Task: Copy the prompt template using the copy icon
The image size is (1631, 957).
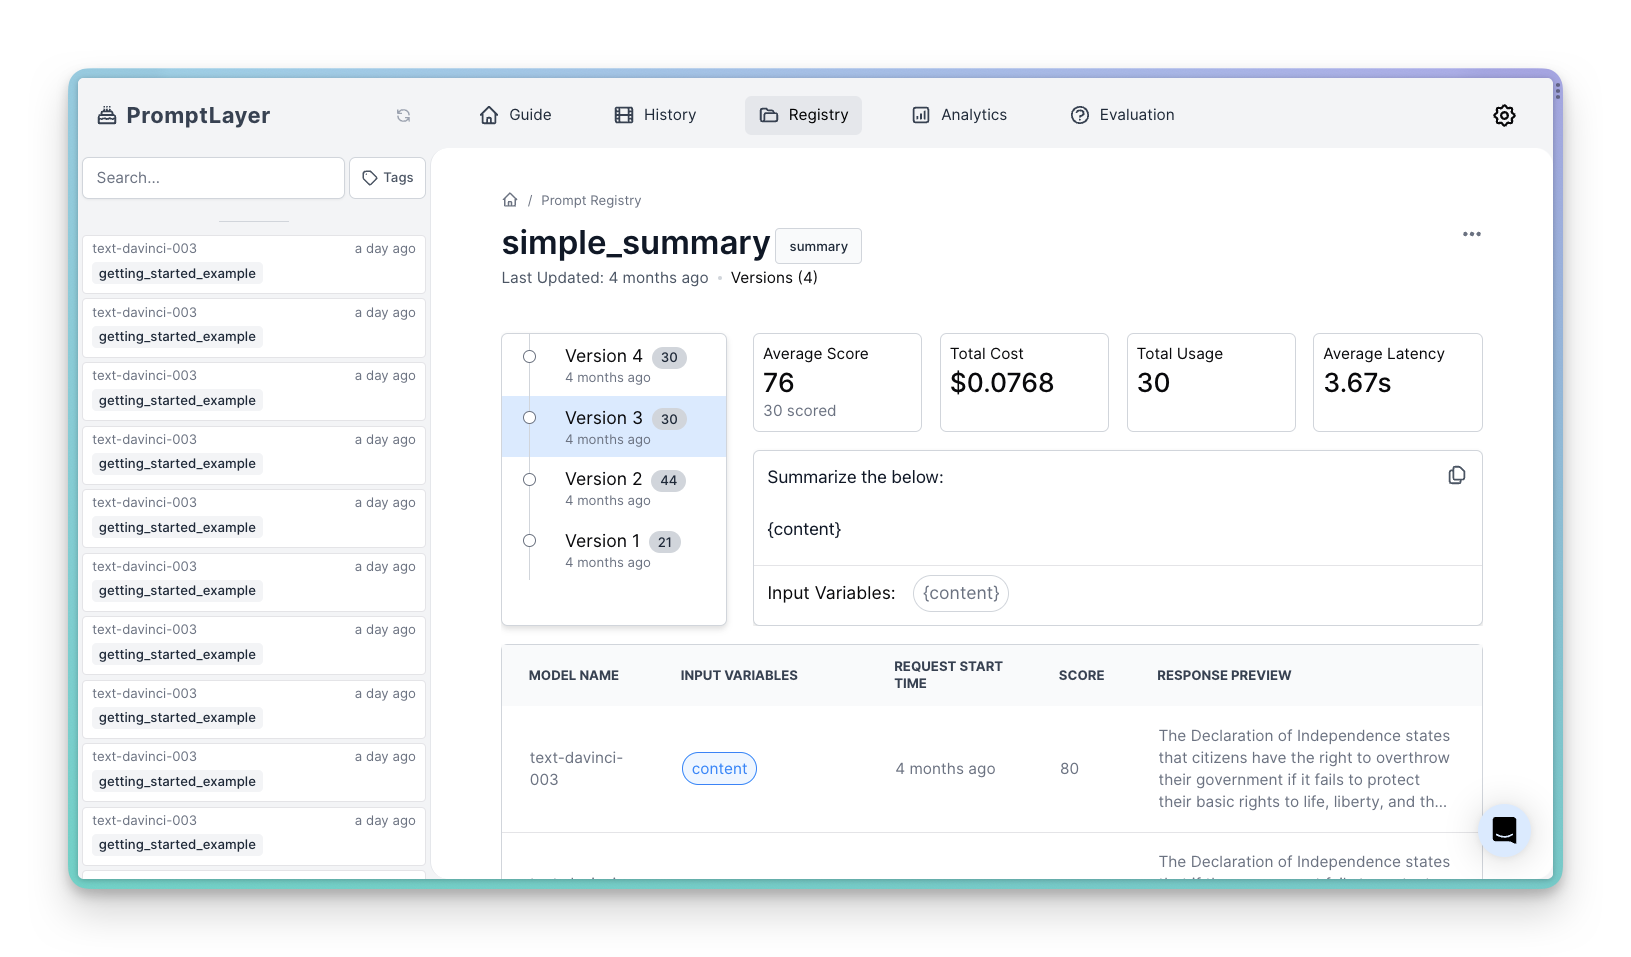Action: (x=1457, y=475)
